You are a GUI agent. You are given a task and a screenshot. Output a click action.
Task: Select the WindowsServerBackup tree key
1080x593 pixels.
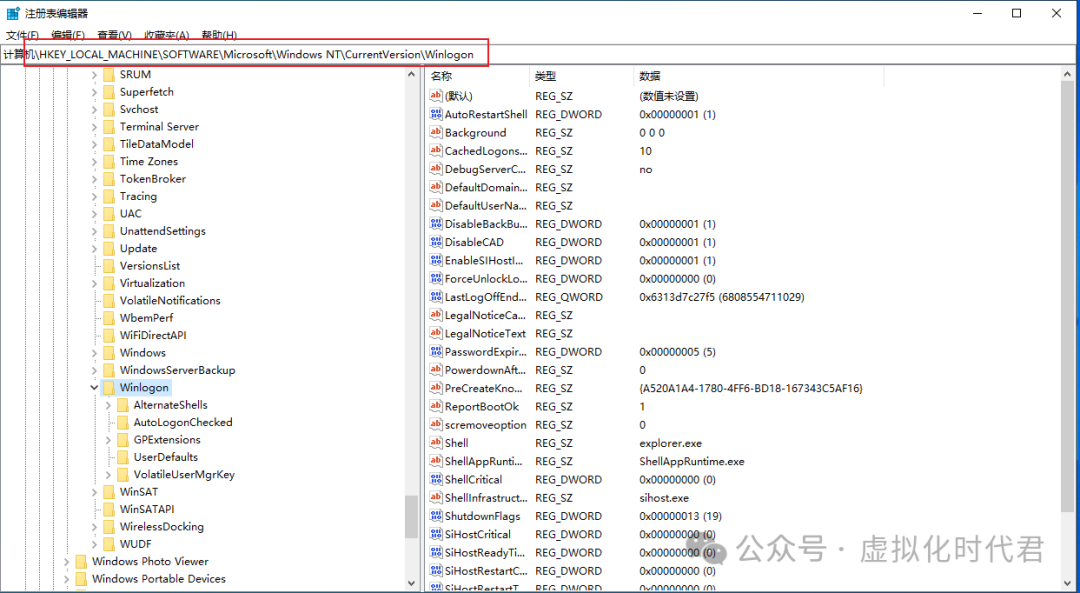click(x=177, y=370)
